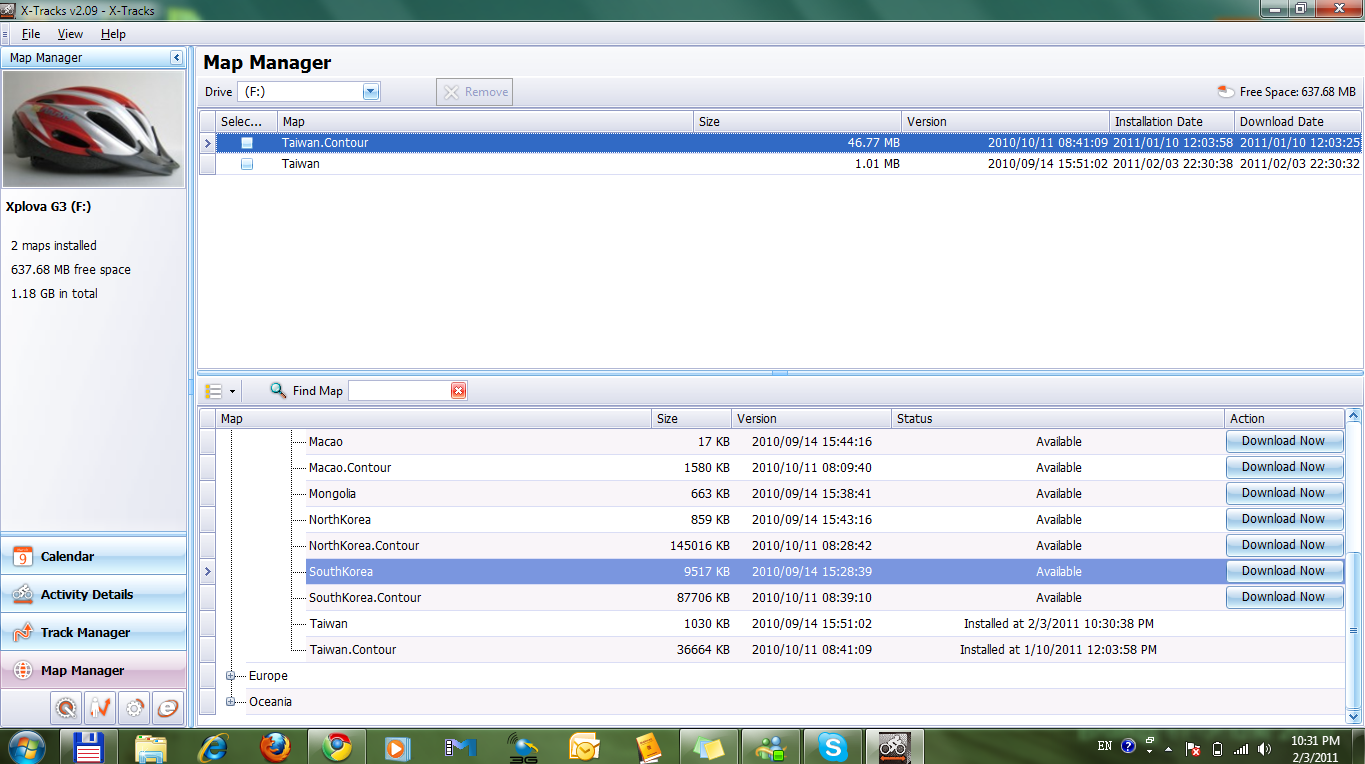Switch to Google Chrome in taskbar
The image size is (1365, 764).
(336, 747)
